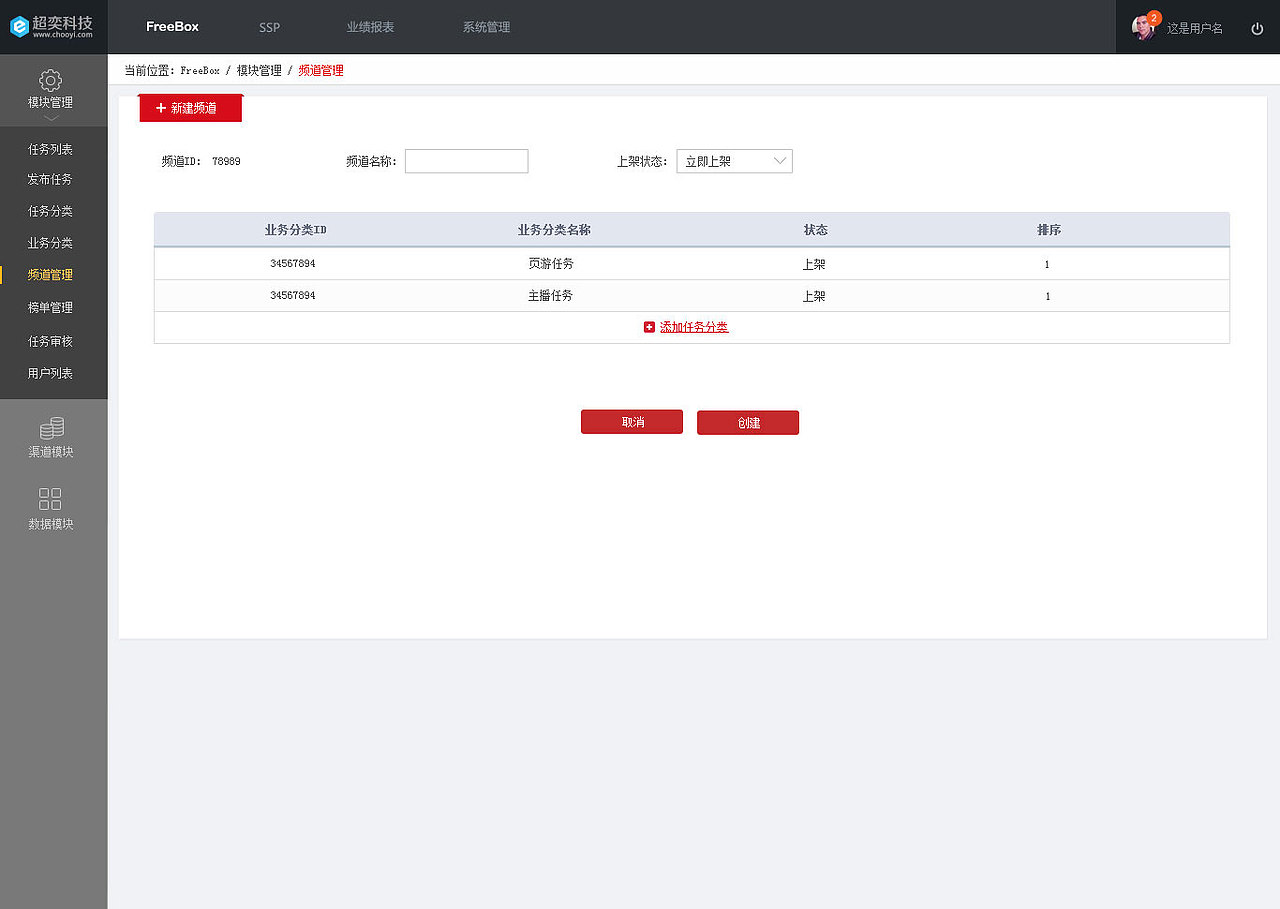Go to 发布任务 in sidebar
The width and height of the screenshot is (1280, 909).
50,180
